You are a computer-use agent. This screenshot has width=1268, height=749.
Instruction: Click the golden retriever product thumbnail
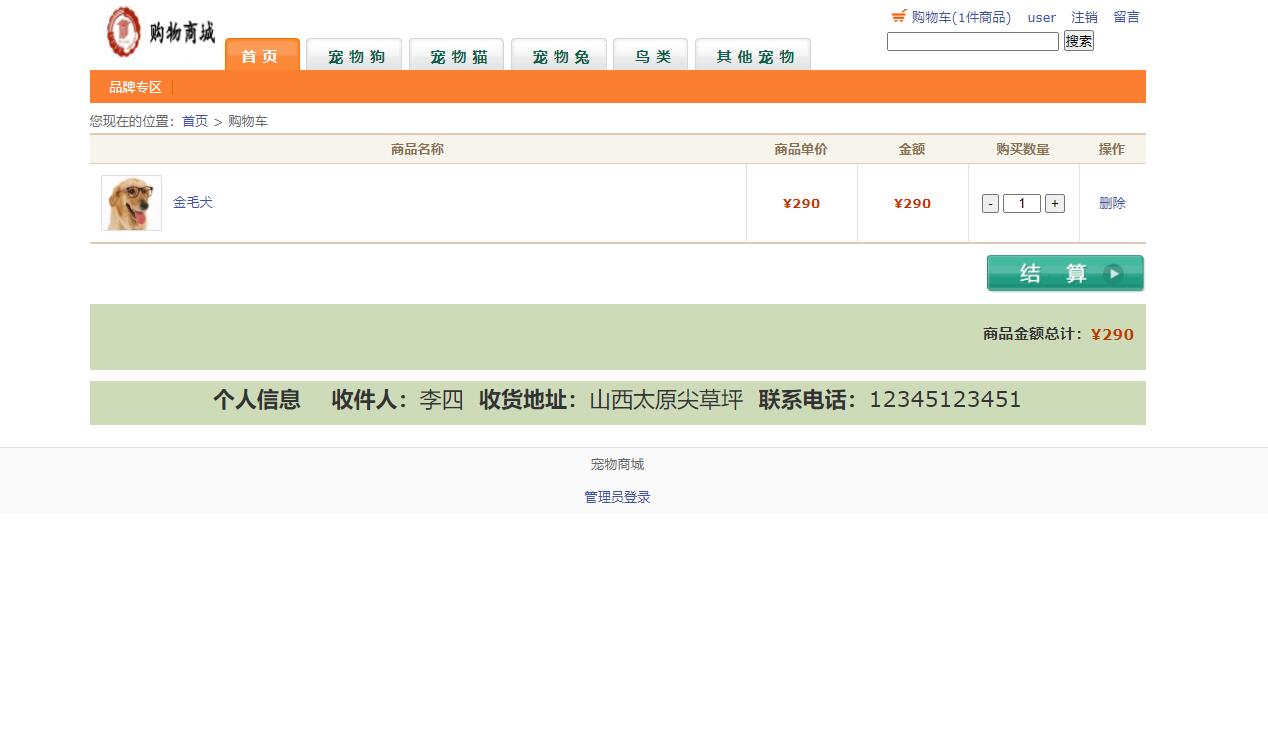click(x=131, y=202)
